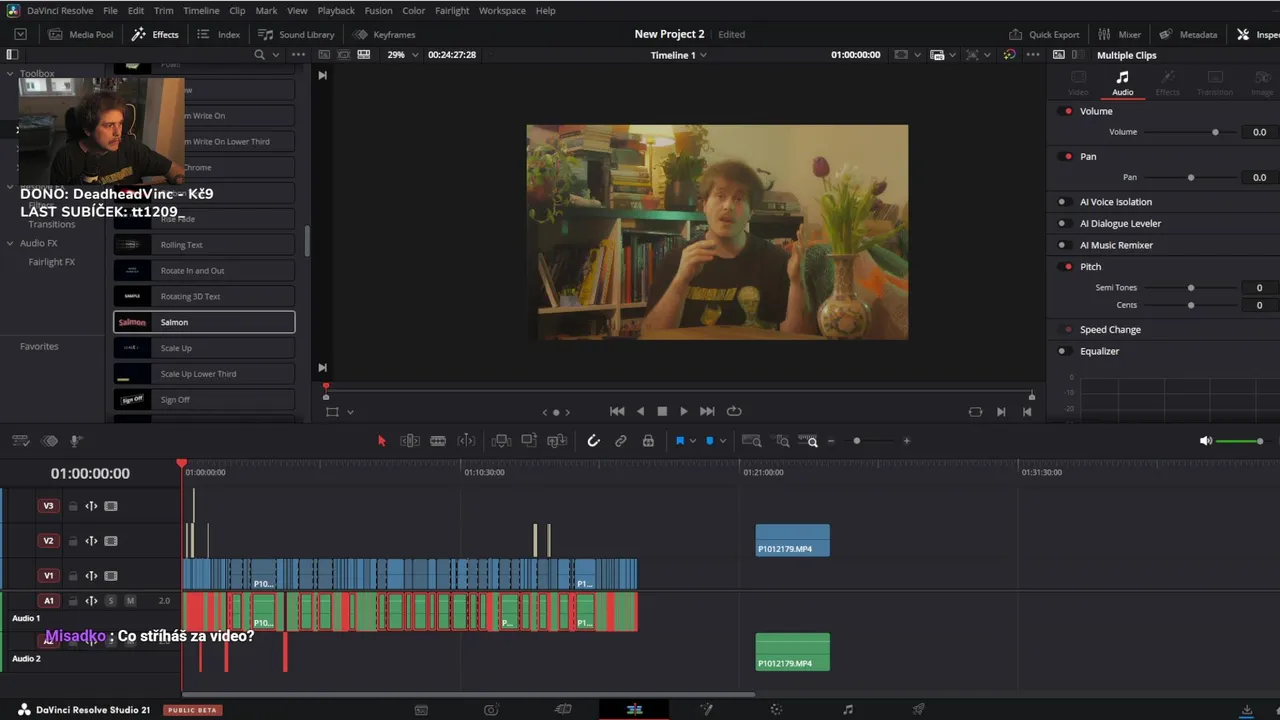The height and width of the screenshot is (720, 1280).
Task: Switch to the Video inspector tab
Action: click(x=1078, y=83)
